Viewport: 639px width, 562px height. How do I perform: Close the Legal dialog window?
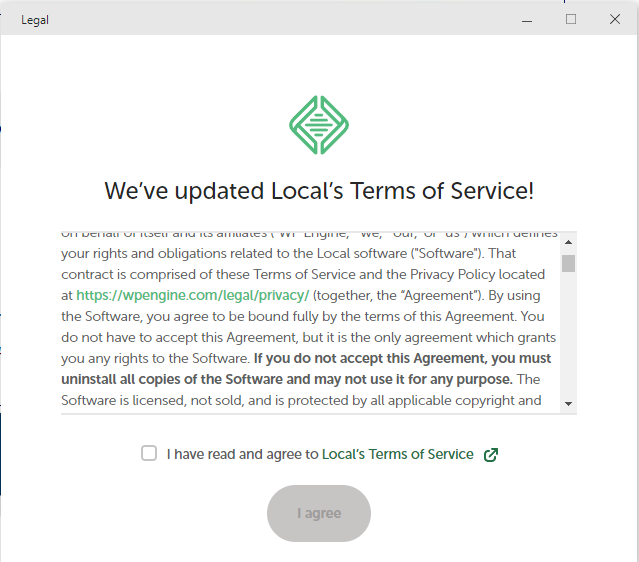[x=615, y=19]
